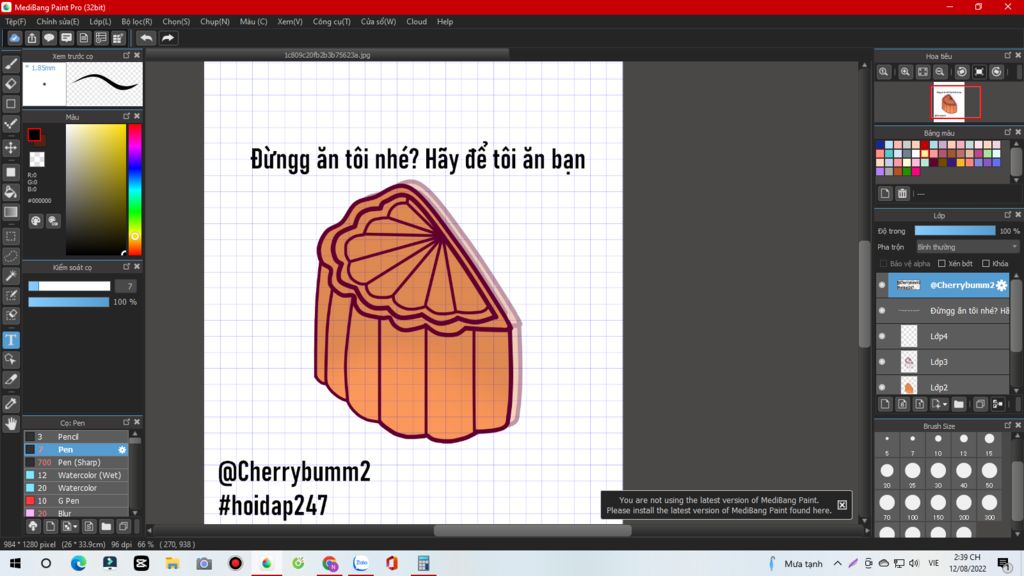This screenshot has width=1024, height=576.
Task: Open gear settings for @Cherrybumm2 layer
Action: [x=1001, y=285]
